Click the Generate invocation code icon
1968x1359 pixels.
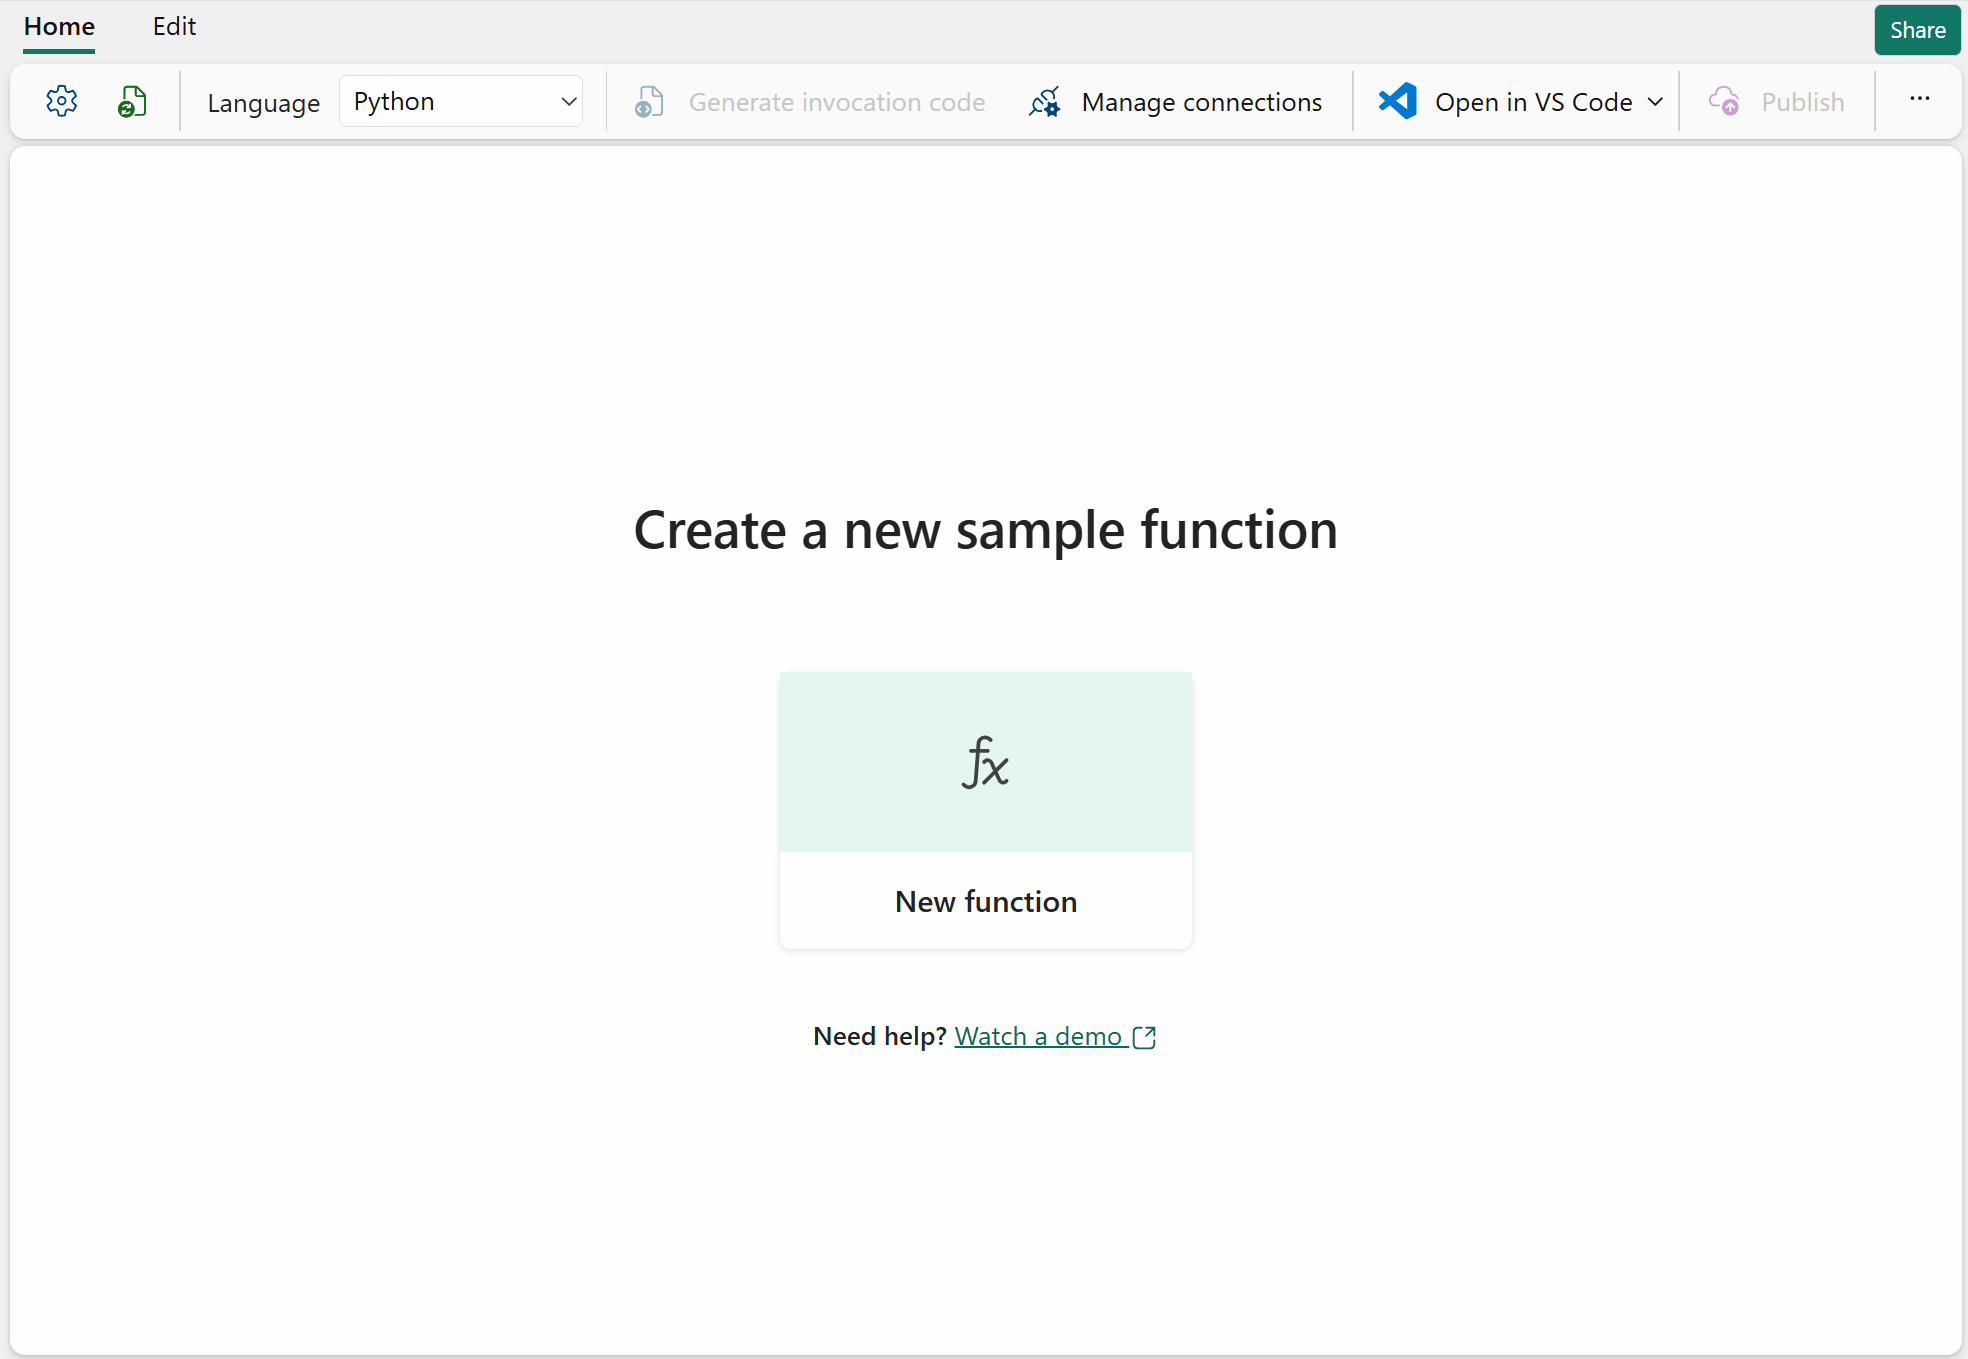[x=649, y=102]
